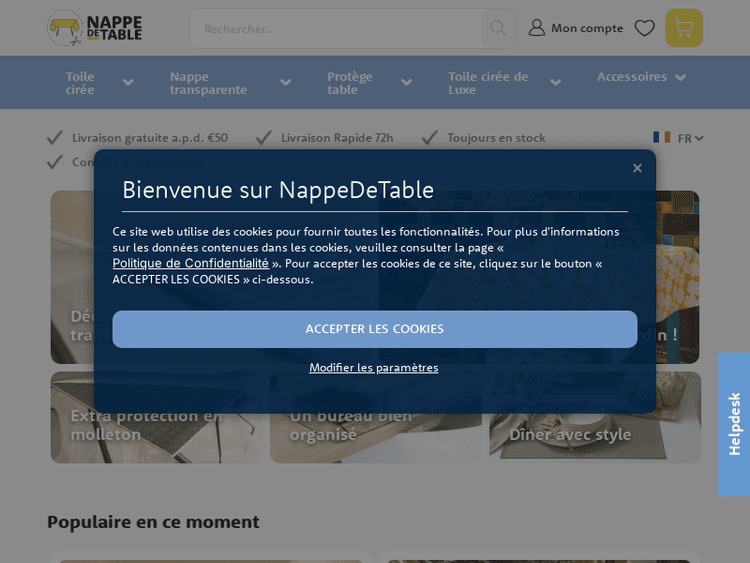
Task: Click the Toujours en stock text
Action: coord(496,138)
